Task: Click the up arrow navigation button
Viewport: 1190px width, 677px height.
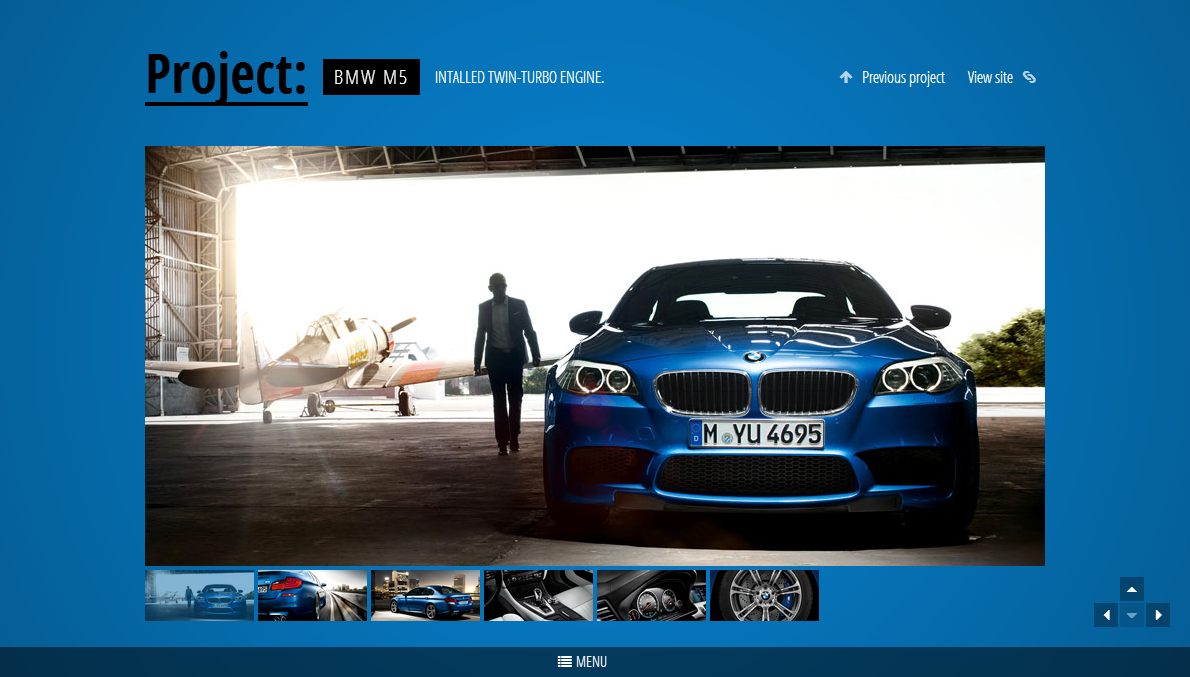Action: click(x=1132, y=589)
